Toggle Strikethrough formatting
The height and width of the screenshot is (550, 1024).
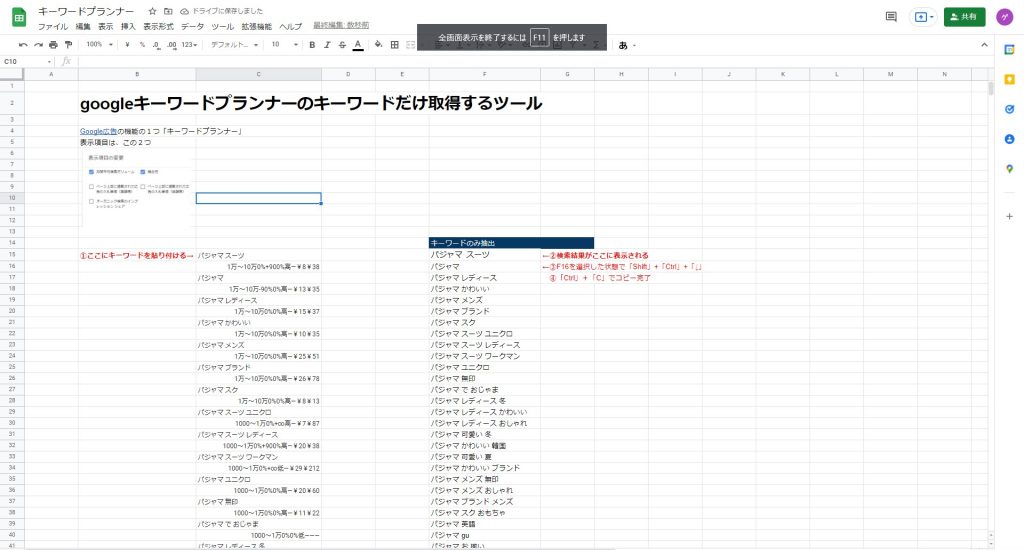pyautogui.click(x=342, y=45)
